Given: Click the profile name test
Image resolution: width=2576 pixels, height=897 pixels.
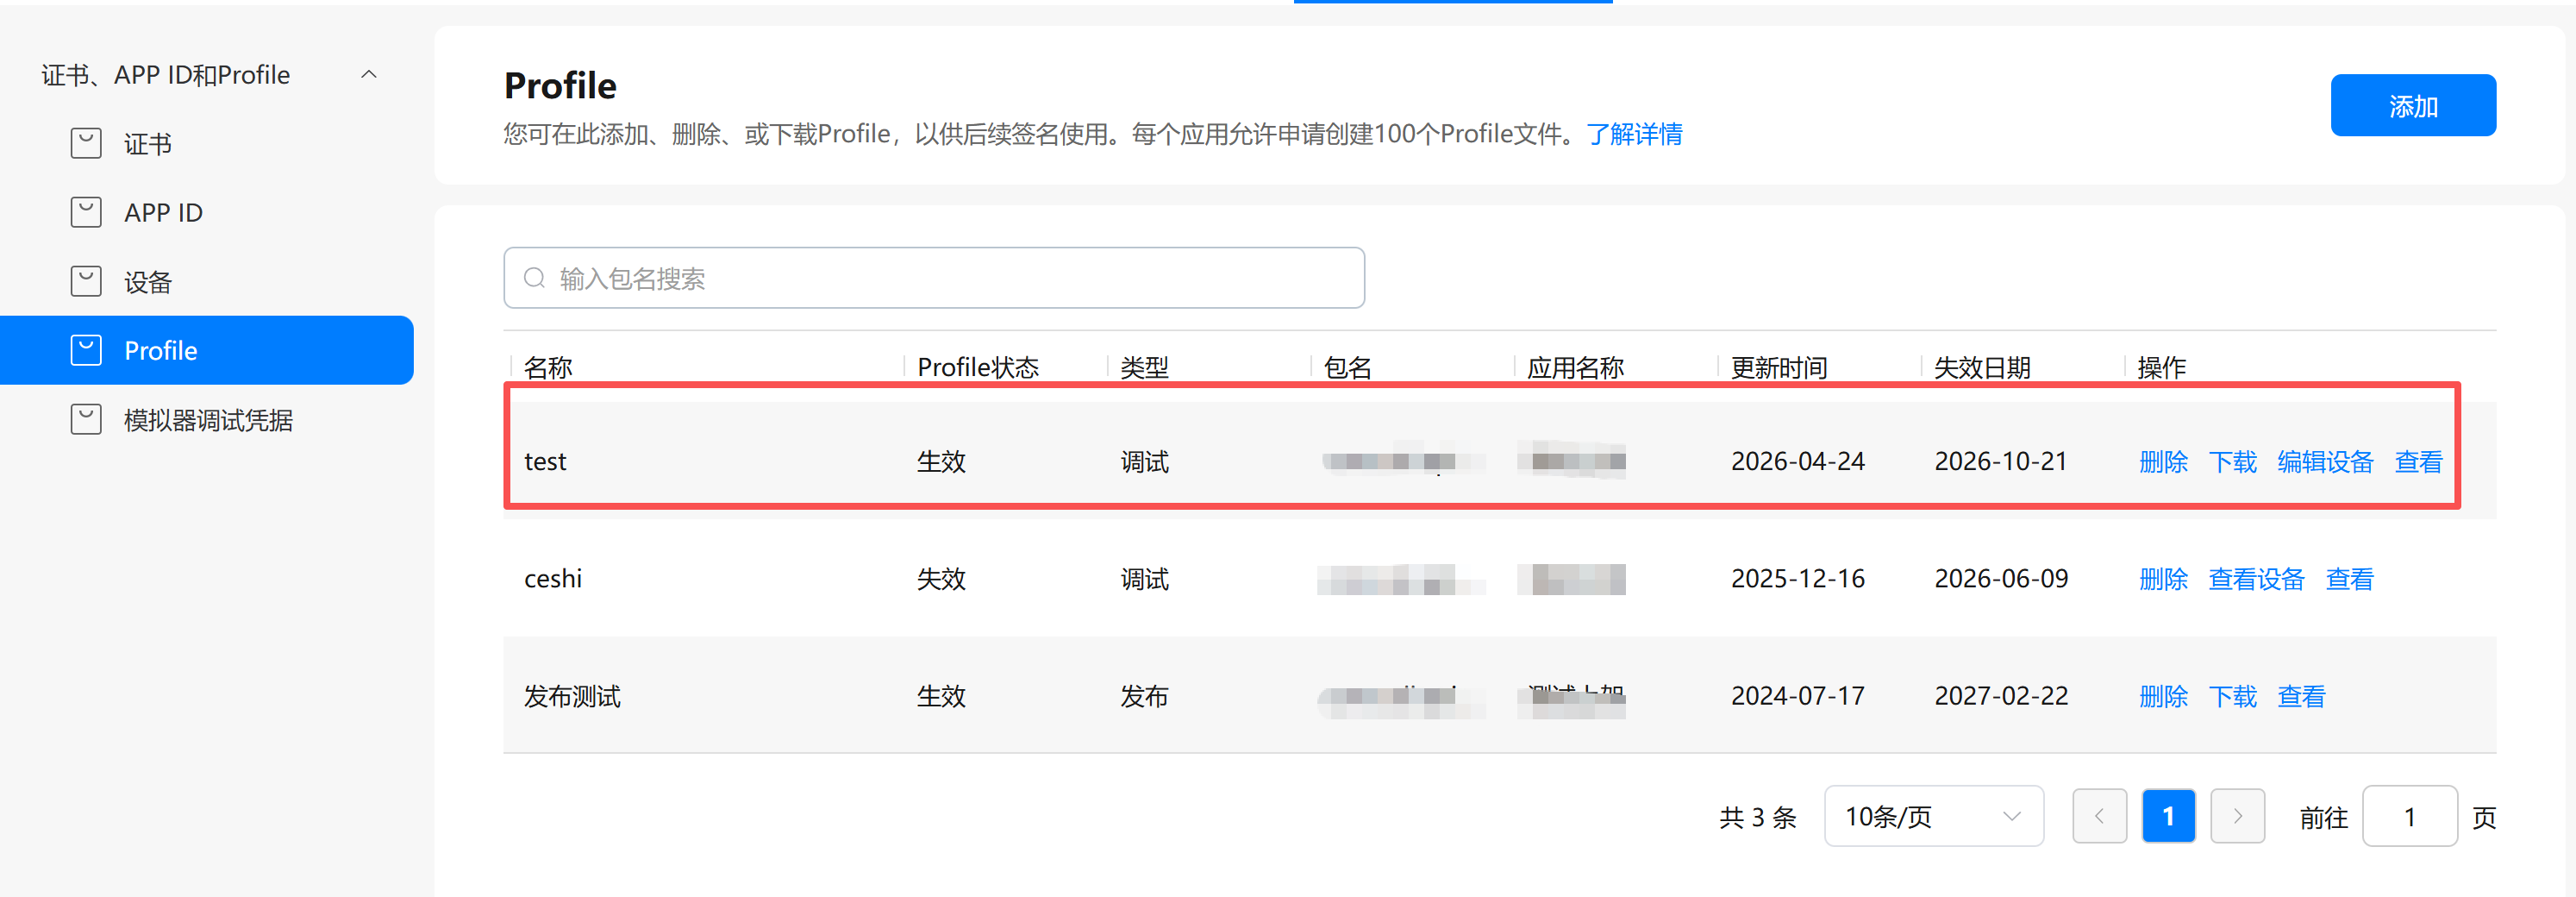Looking at the screenshot, I should pyautogui.click(x=545, y=461).
